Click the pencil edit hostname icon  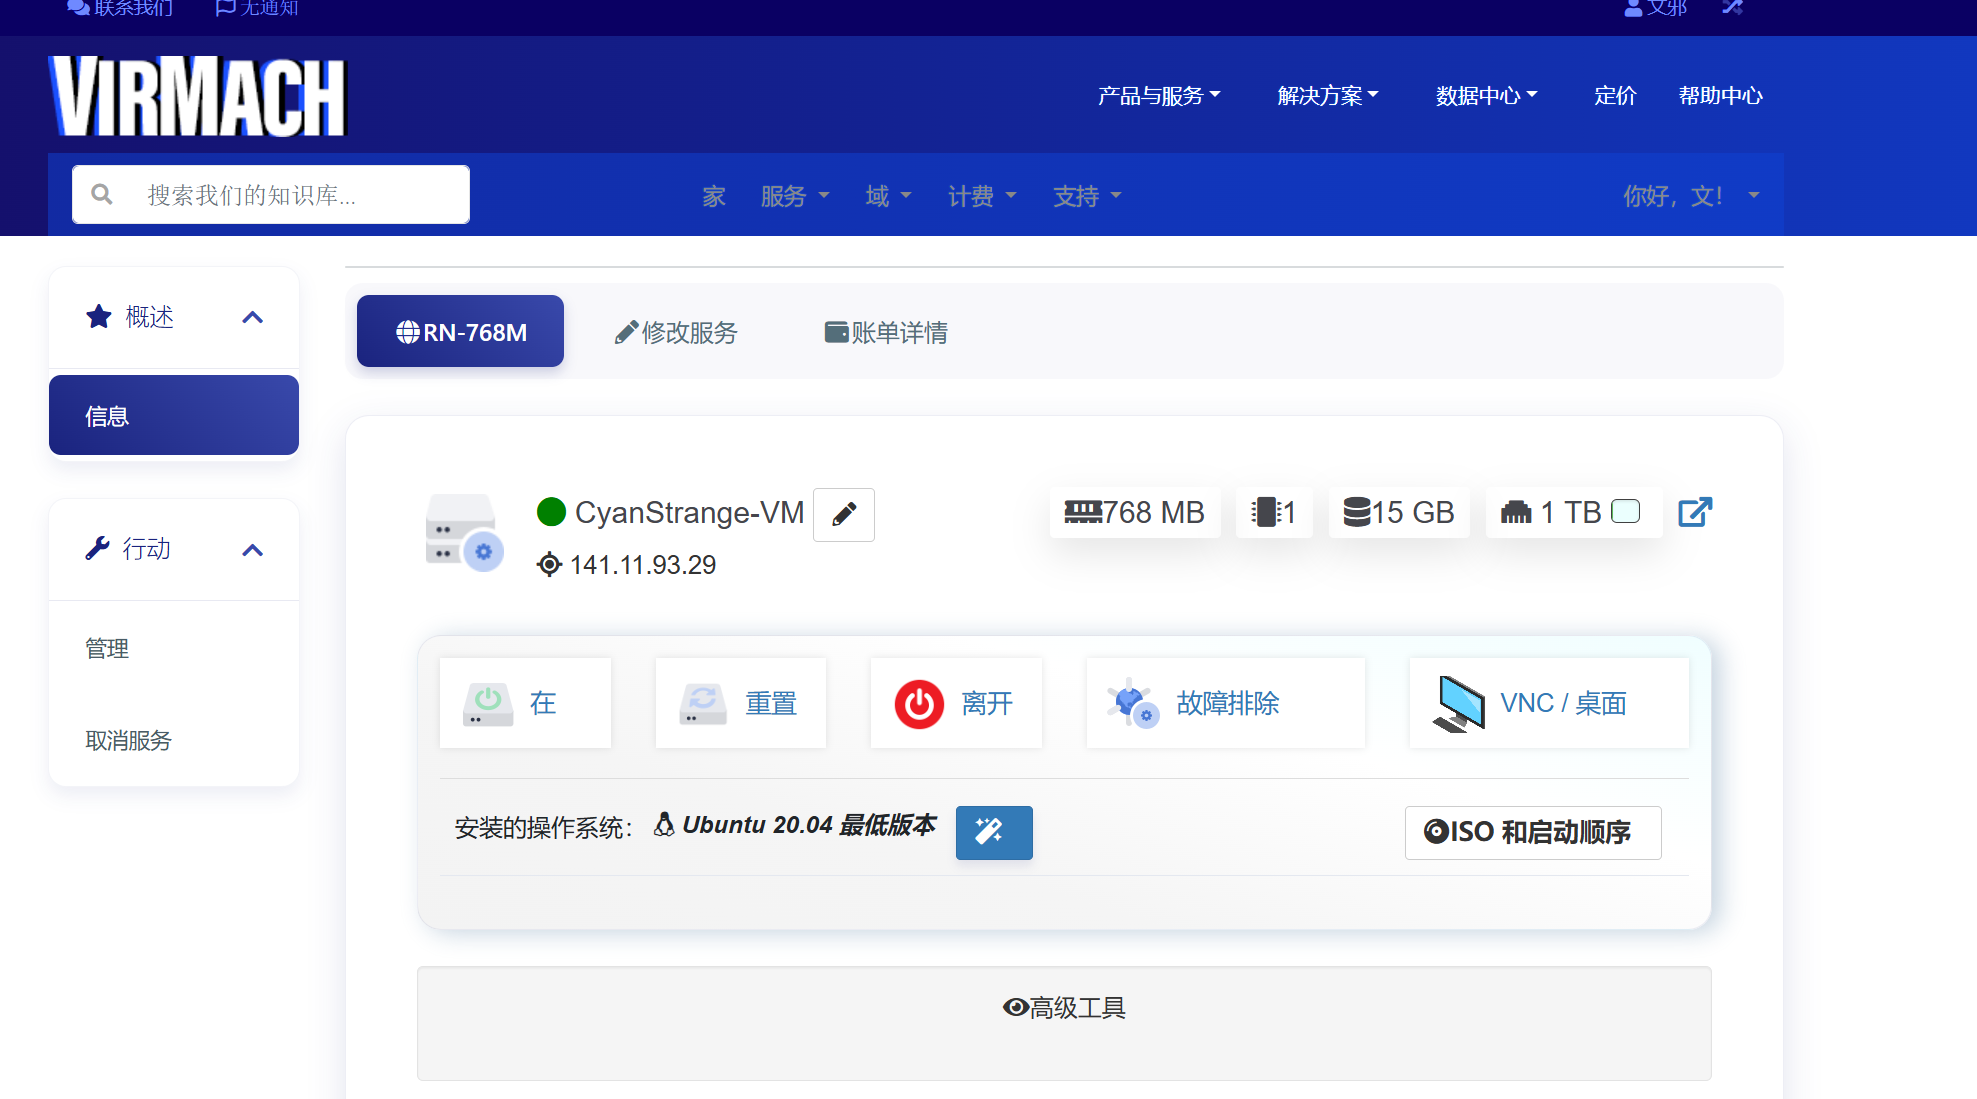pyautogui.click(x=843, y=514)
